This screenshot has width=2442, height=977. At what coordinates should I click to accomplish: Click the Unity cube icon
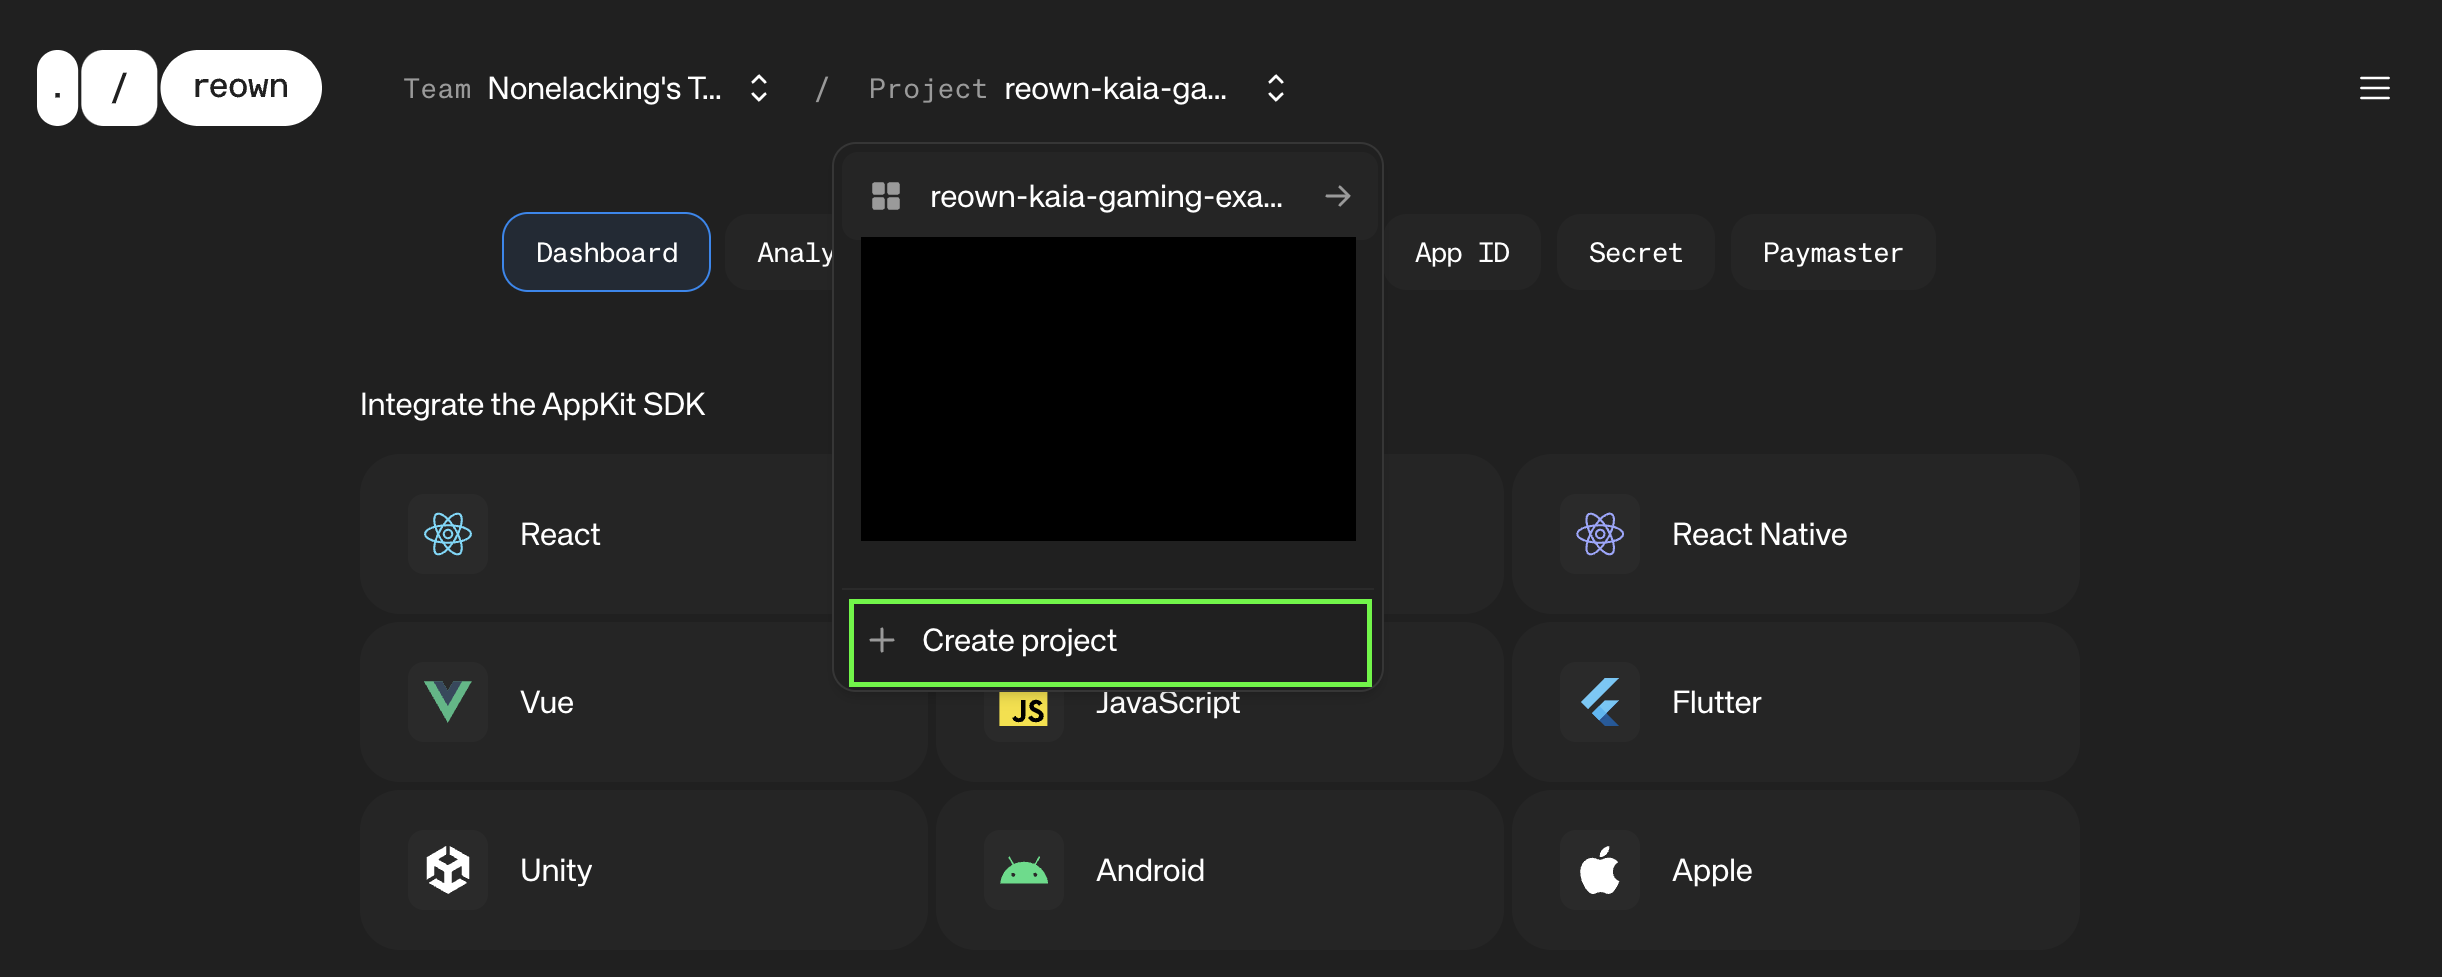(447, 870)
